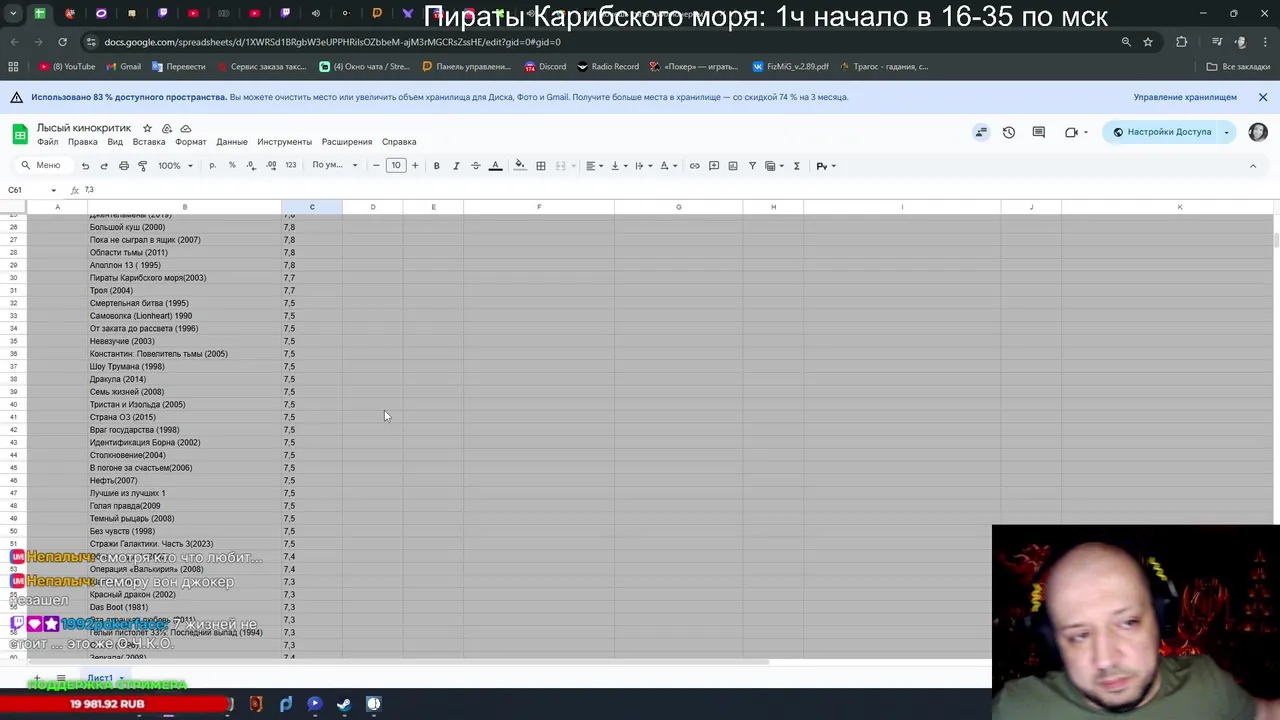Select cell "Троя (2004)"
Viewport: 1280px width, 720px height.
(184, 290)
